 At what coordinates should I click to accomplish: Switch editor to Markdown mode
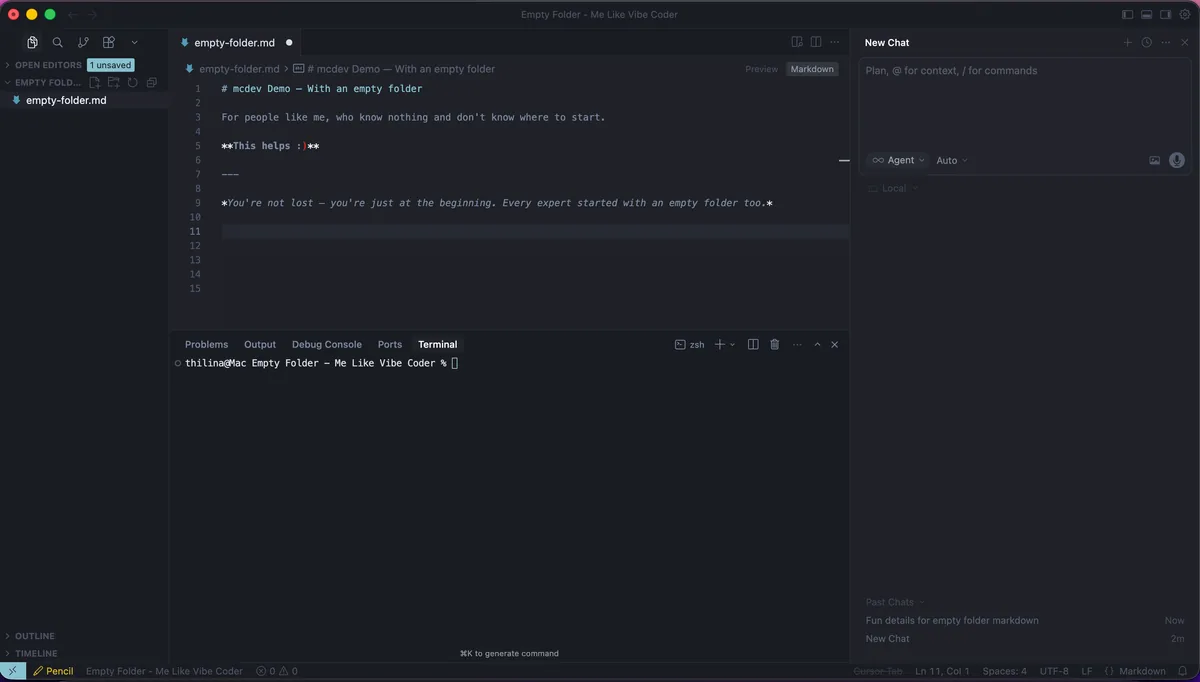[811, 69]
